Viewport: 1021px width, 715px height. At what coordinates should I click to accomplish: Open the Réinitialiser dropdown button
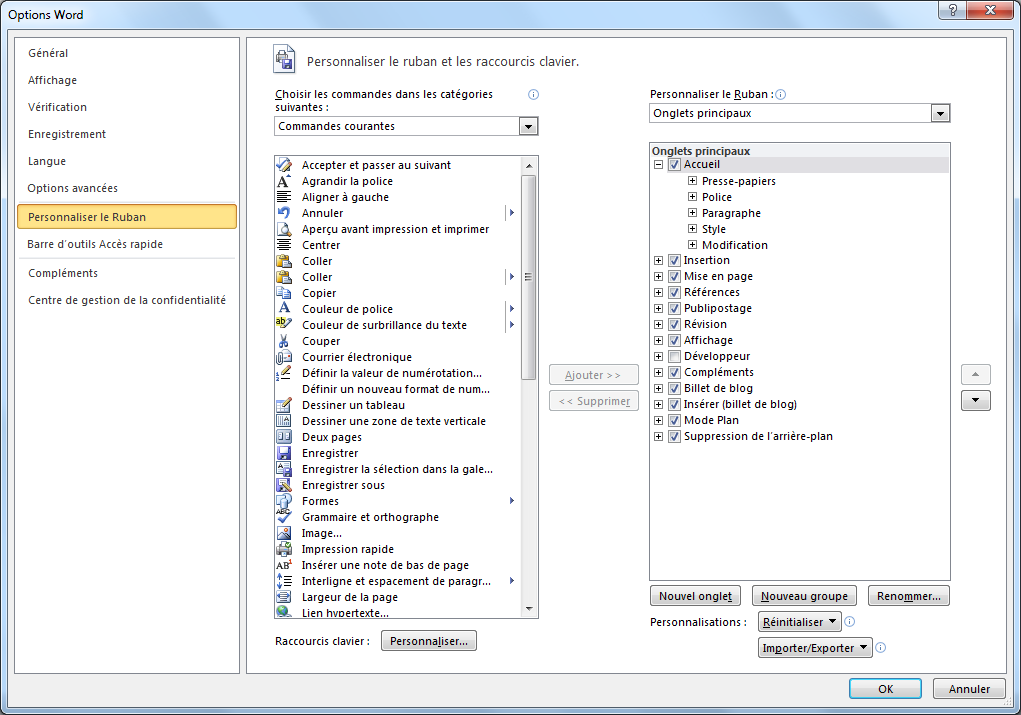(799, 622)
